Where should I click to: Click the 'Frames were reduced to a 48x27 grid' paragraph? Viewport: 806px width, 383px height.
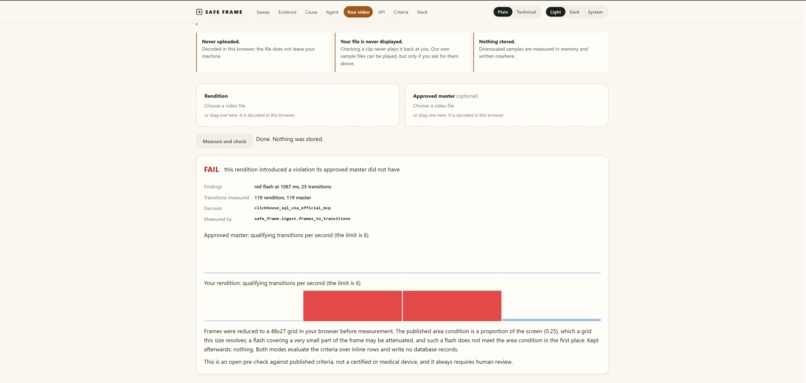[401, 340]
